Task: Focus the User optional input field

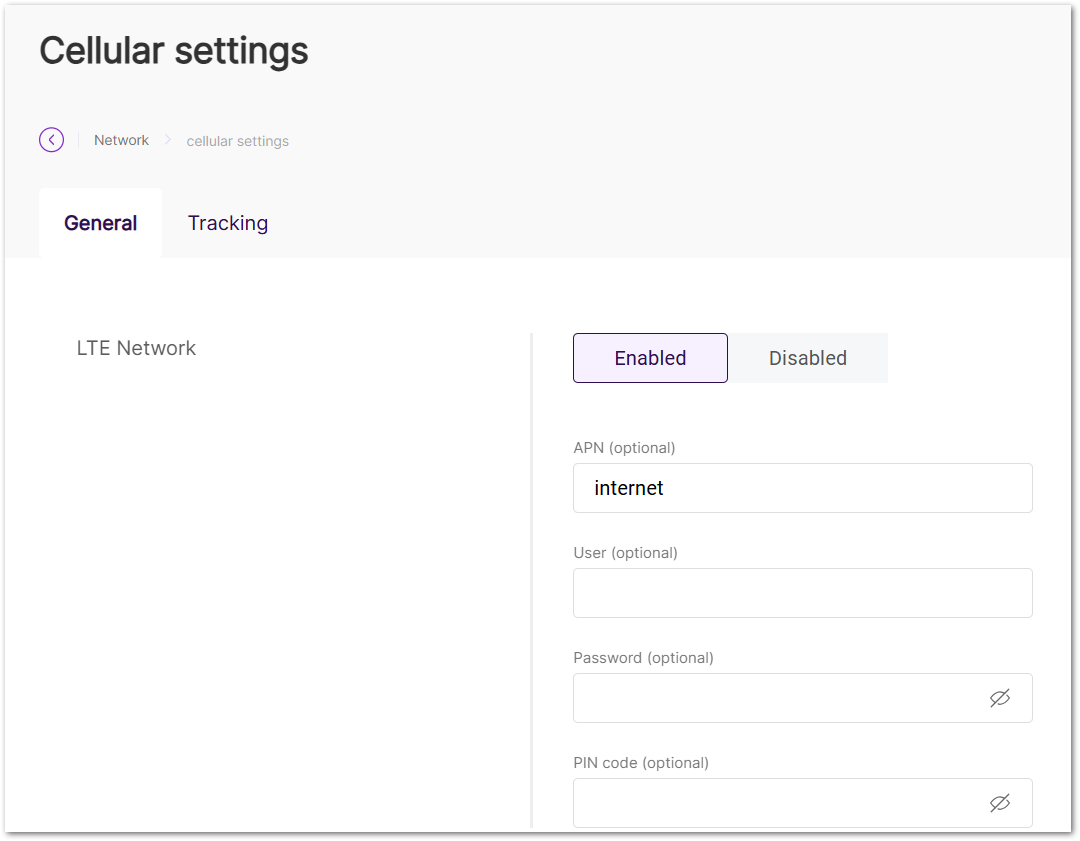Action: click(x=802, y=593)
